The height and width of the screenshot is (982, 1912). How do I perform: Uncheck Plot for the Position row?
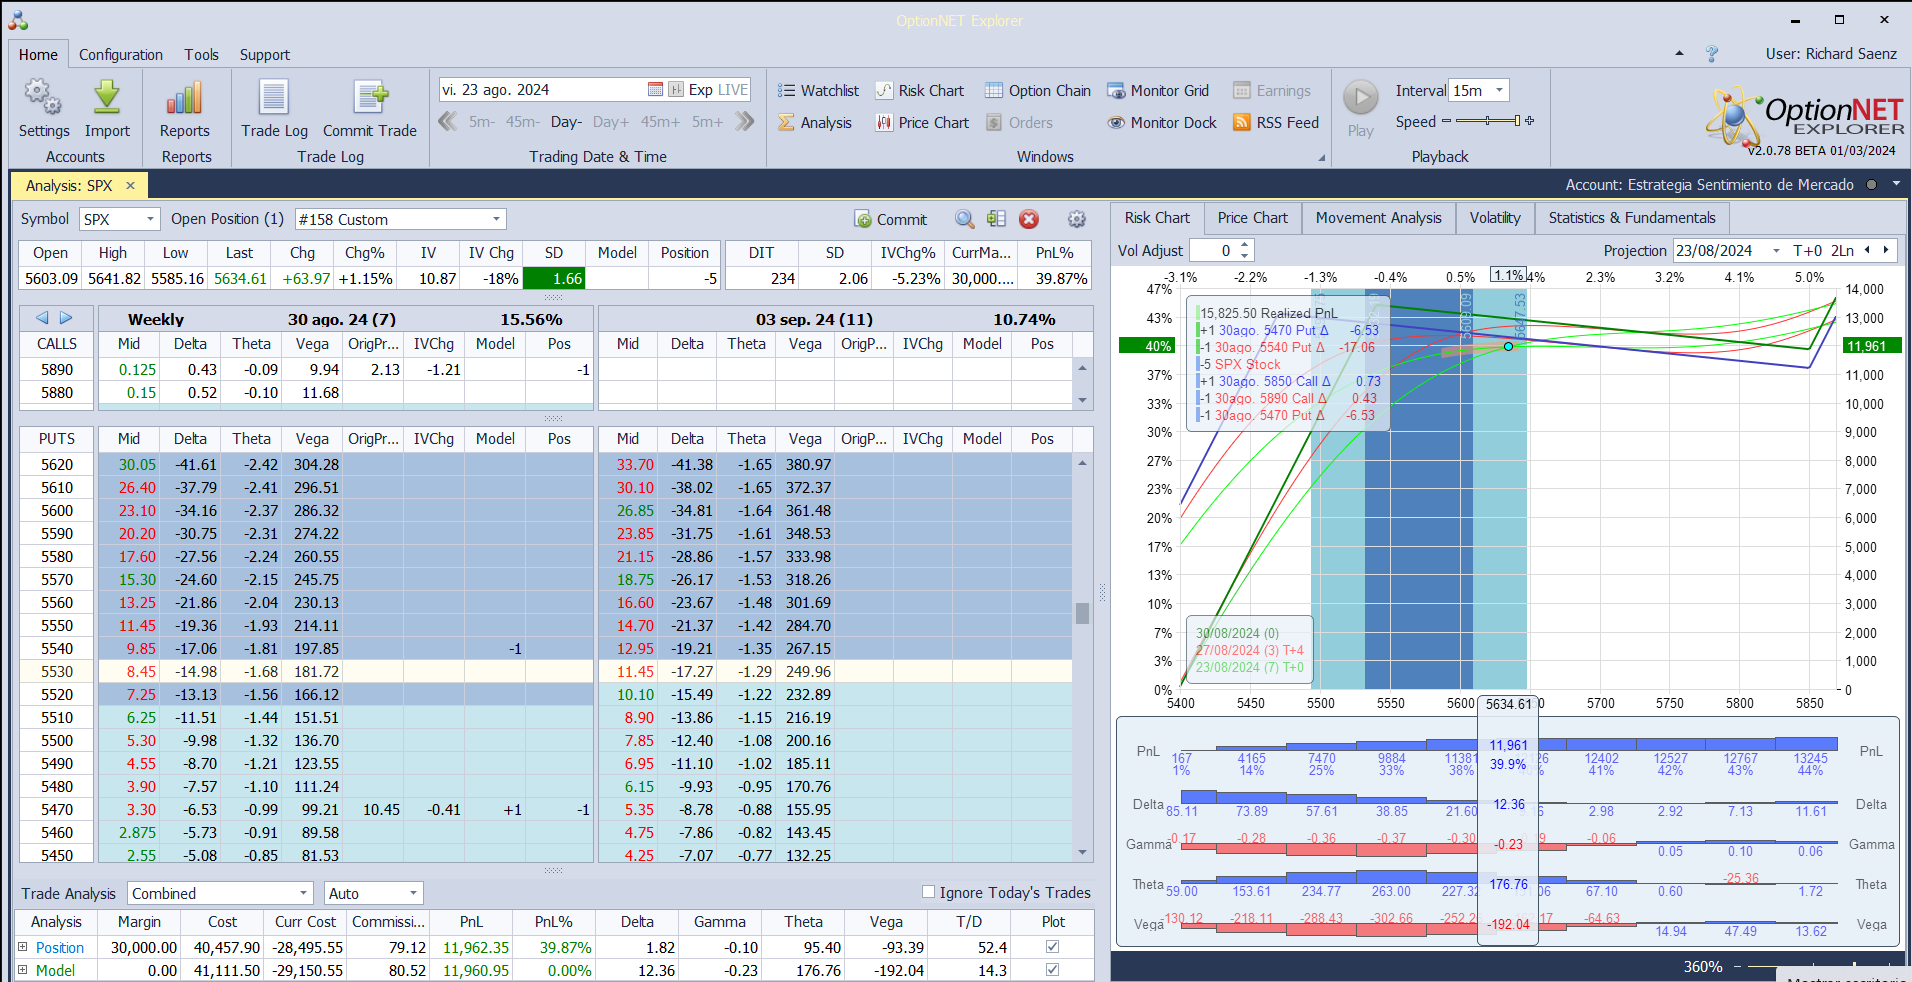coord(1052,946)
